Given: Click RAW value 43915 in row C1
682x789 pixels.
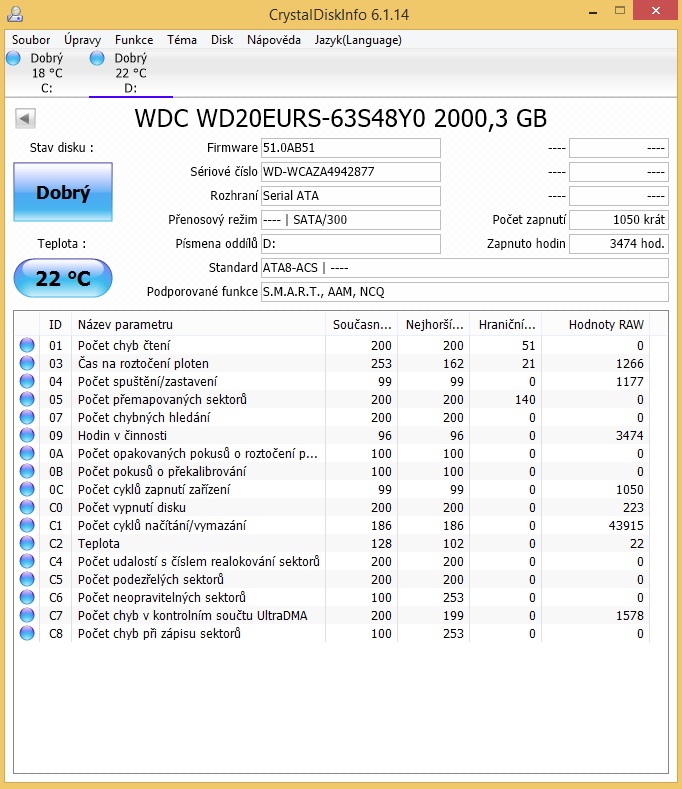Looking at the screenshot, I should 626,525.
